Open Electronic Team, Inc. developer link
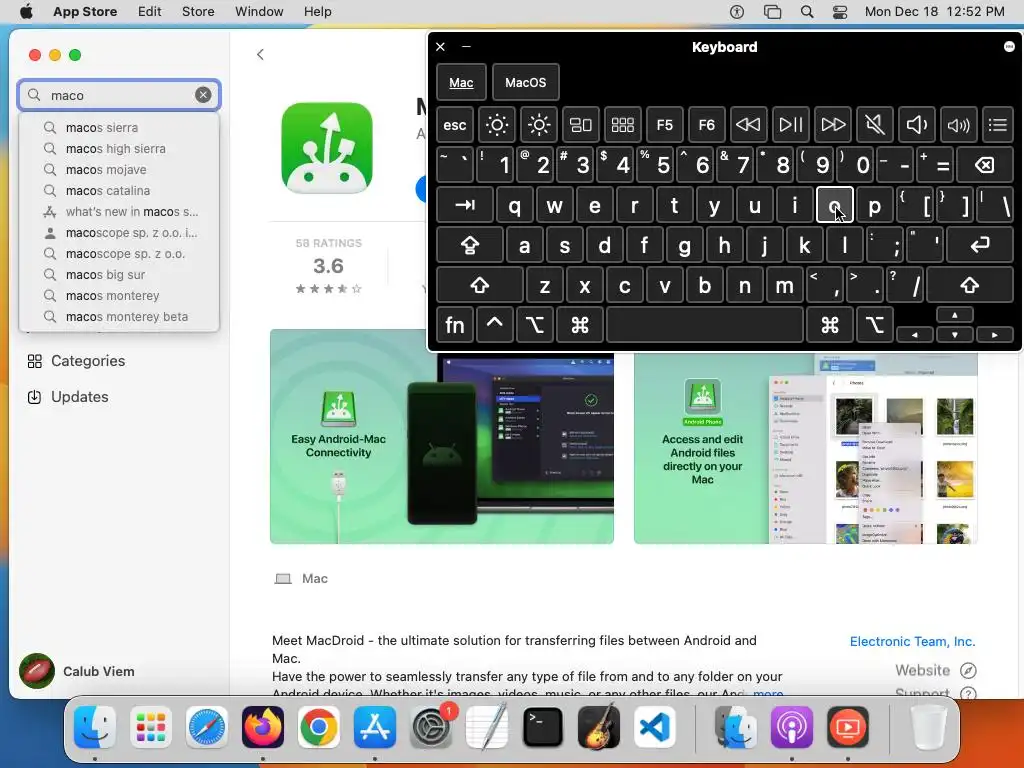1024x768 pixels. click(912, 641)
